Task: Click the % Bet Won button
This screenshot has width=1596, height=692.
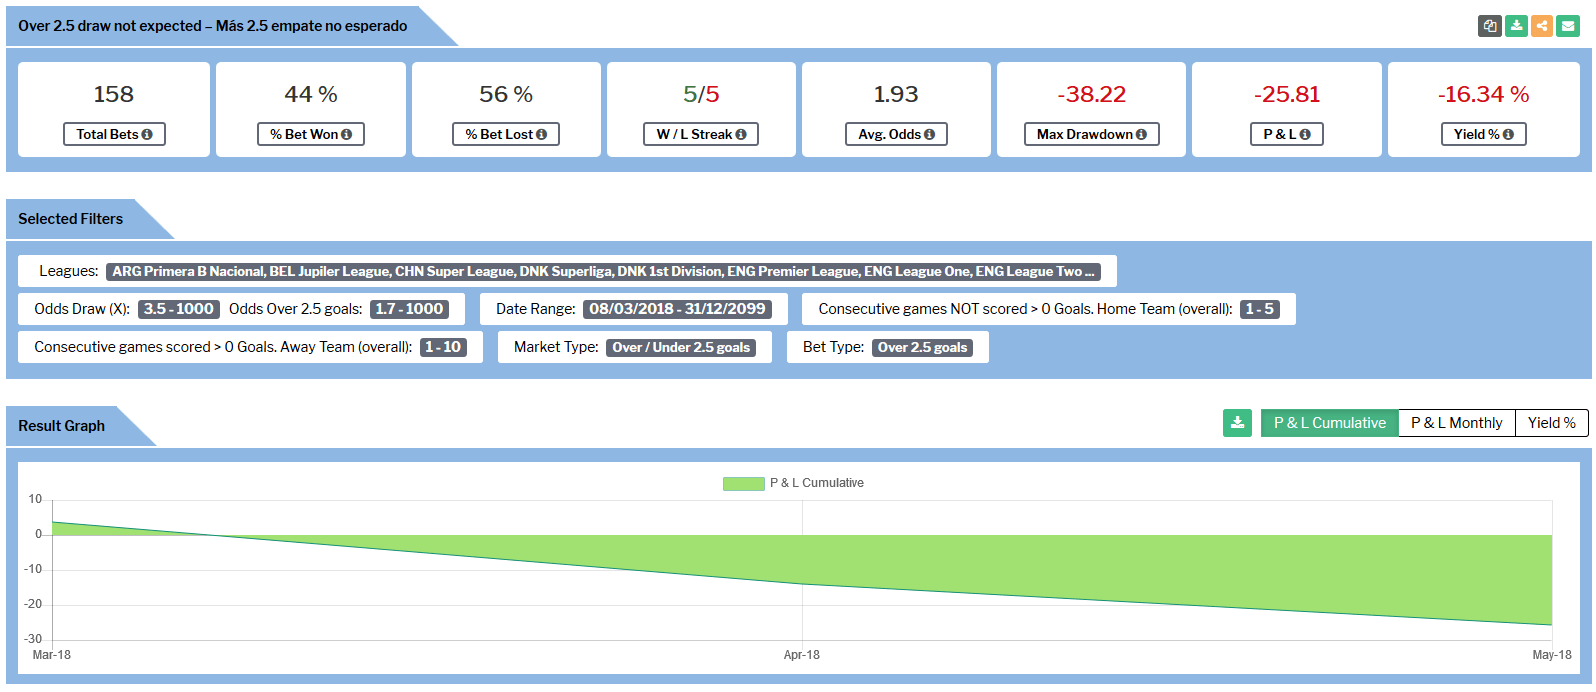Action: pos(310,134)
